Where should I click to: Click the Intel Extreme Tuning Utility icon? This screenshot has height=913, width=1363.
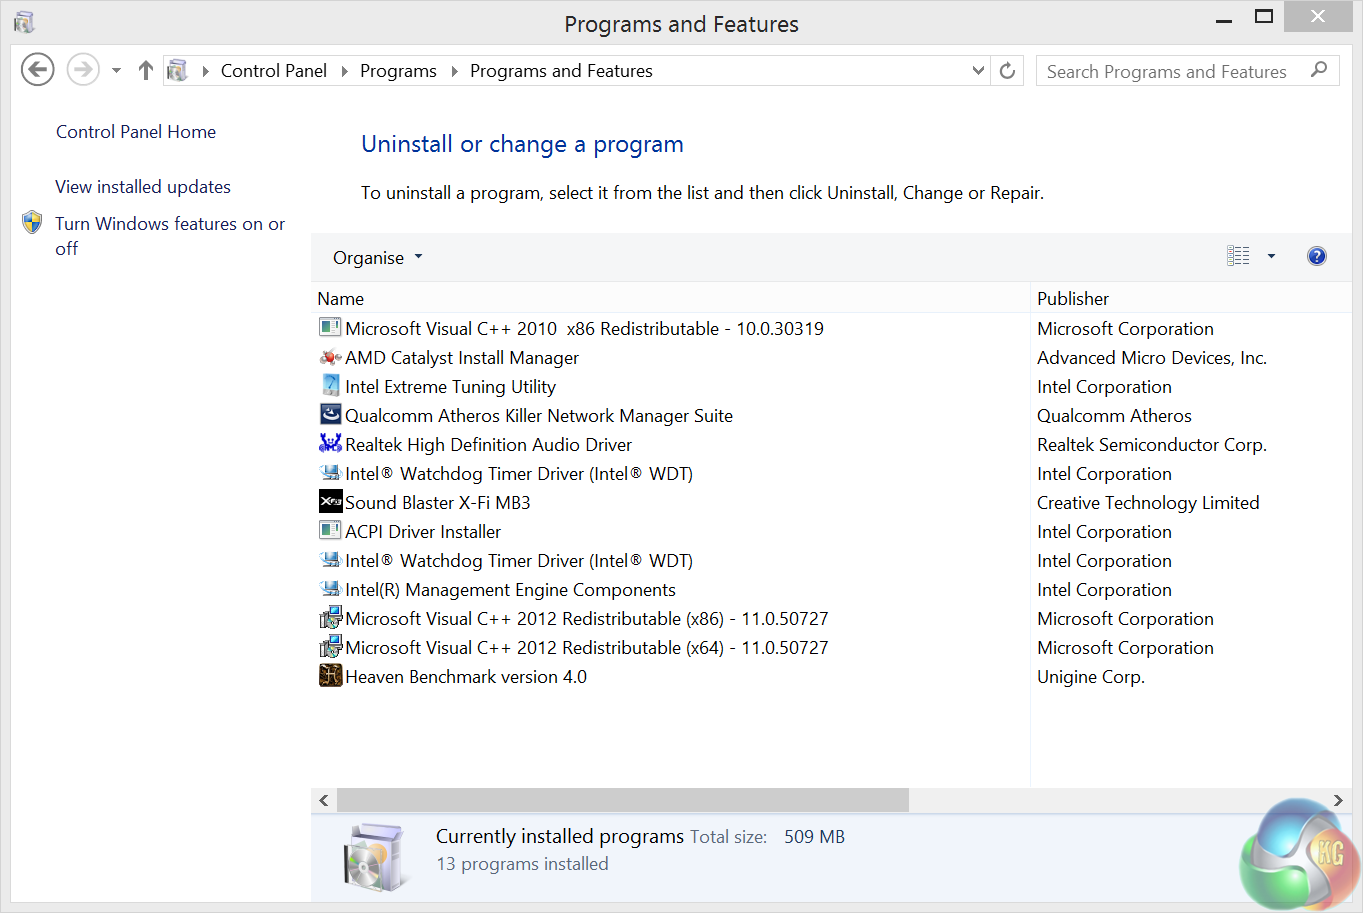pyautogui.click(x=330, y=385)
